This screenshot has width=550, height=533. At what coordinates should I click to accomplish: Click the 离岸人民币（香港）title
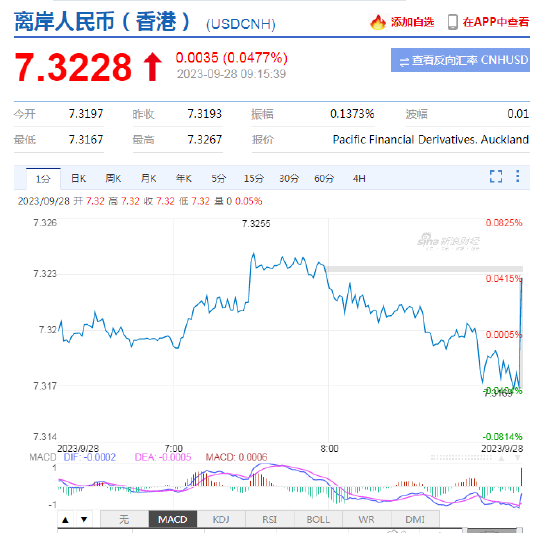(102, 22)
